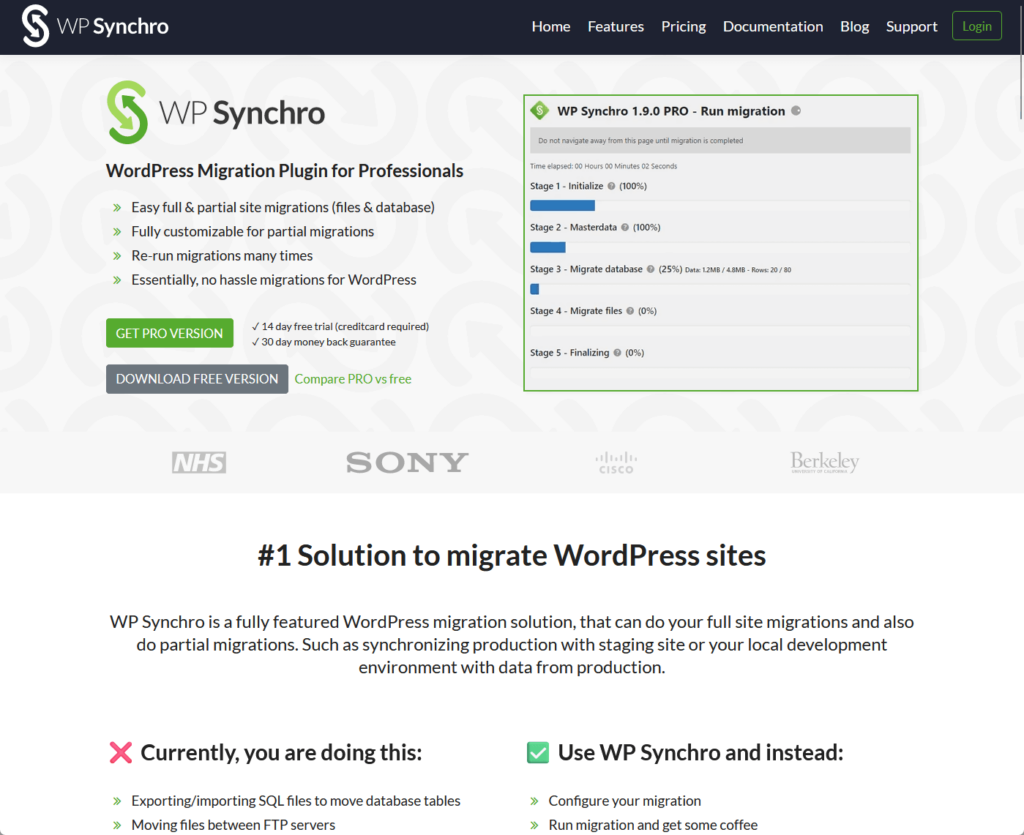1024x835 pixels.
Task: Open the Support page
Action: tap(911, 26)
